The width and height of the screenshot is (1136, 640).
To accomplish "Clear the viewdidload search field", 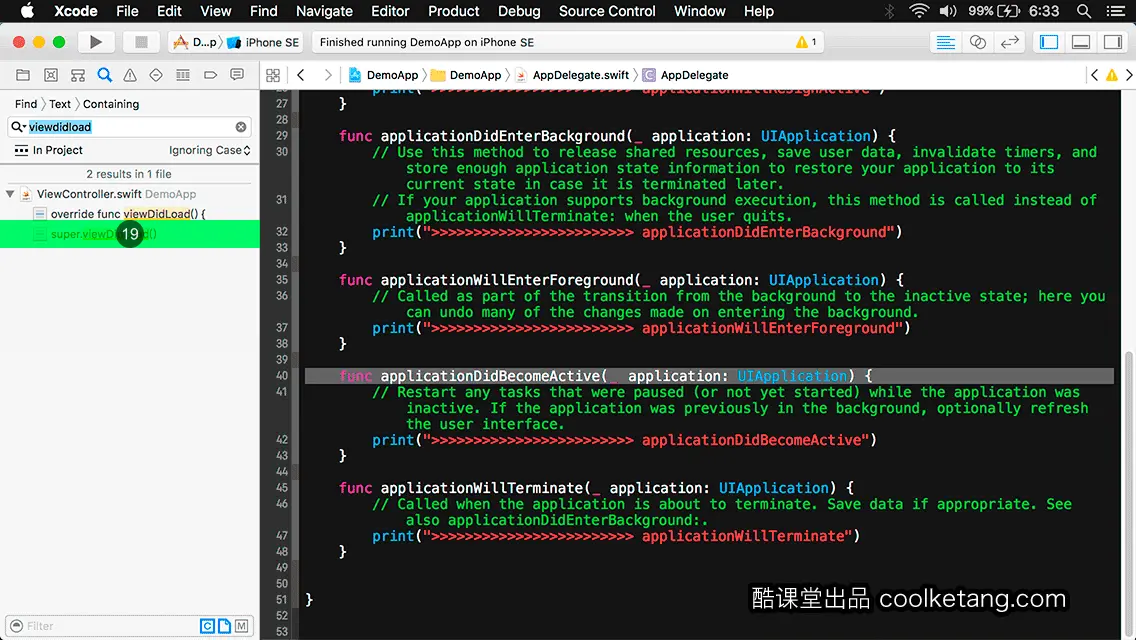I will (241, 127).
